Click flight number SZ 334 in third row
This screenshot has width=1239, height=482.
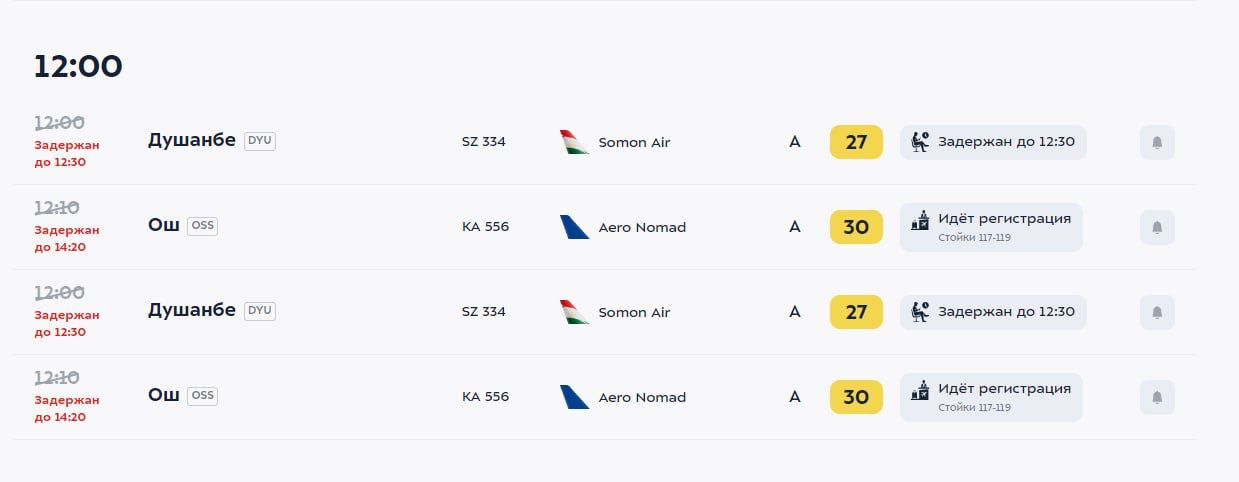click(x=484, y=312)
